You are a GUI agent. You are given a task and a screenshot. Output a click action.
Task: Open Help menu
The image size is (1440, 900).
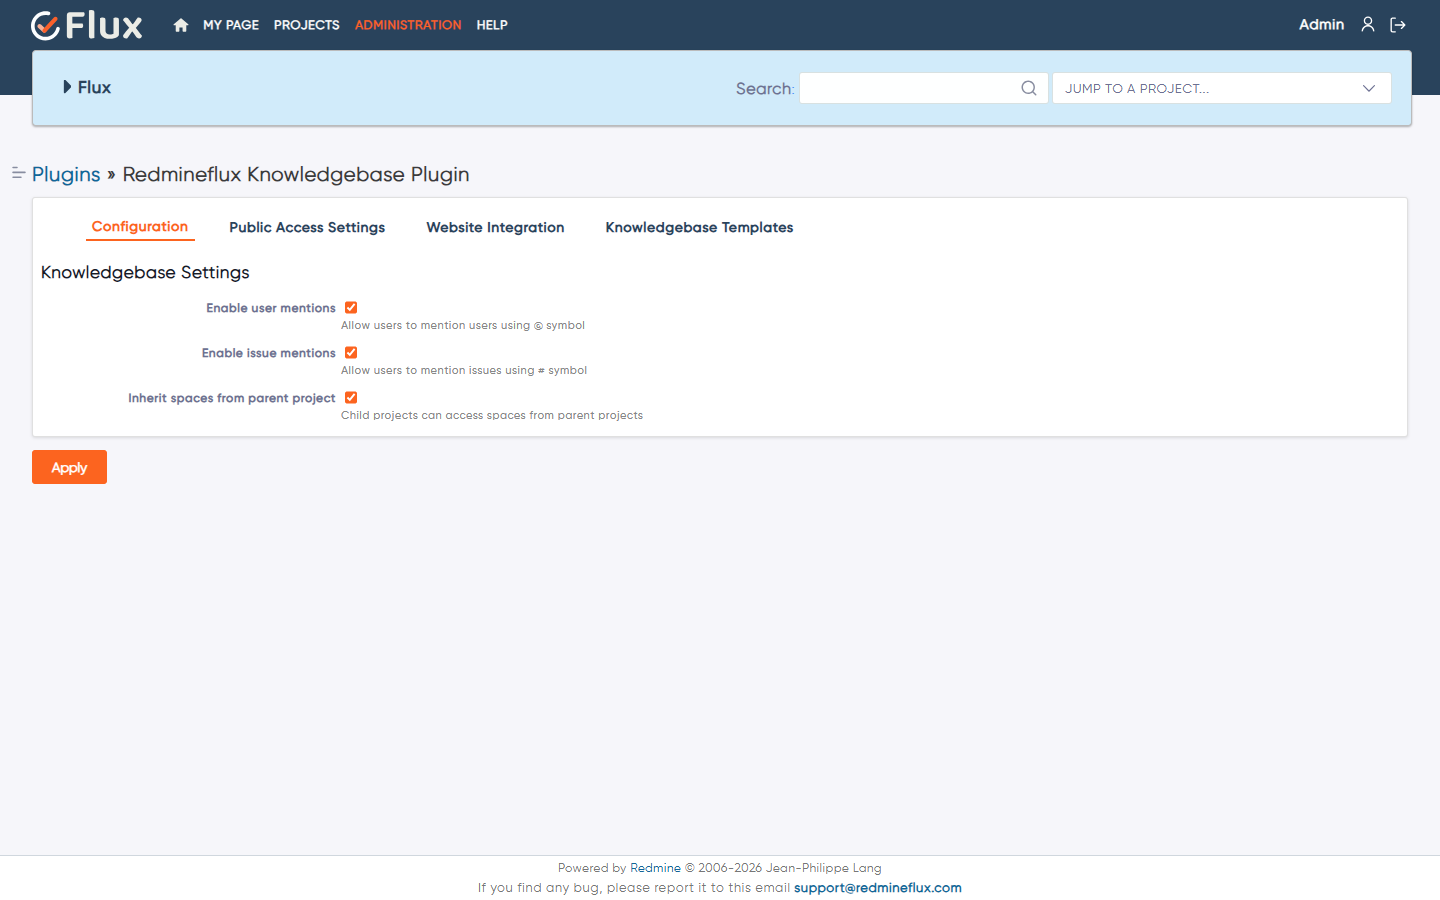point(492,25)
